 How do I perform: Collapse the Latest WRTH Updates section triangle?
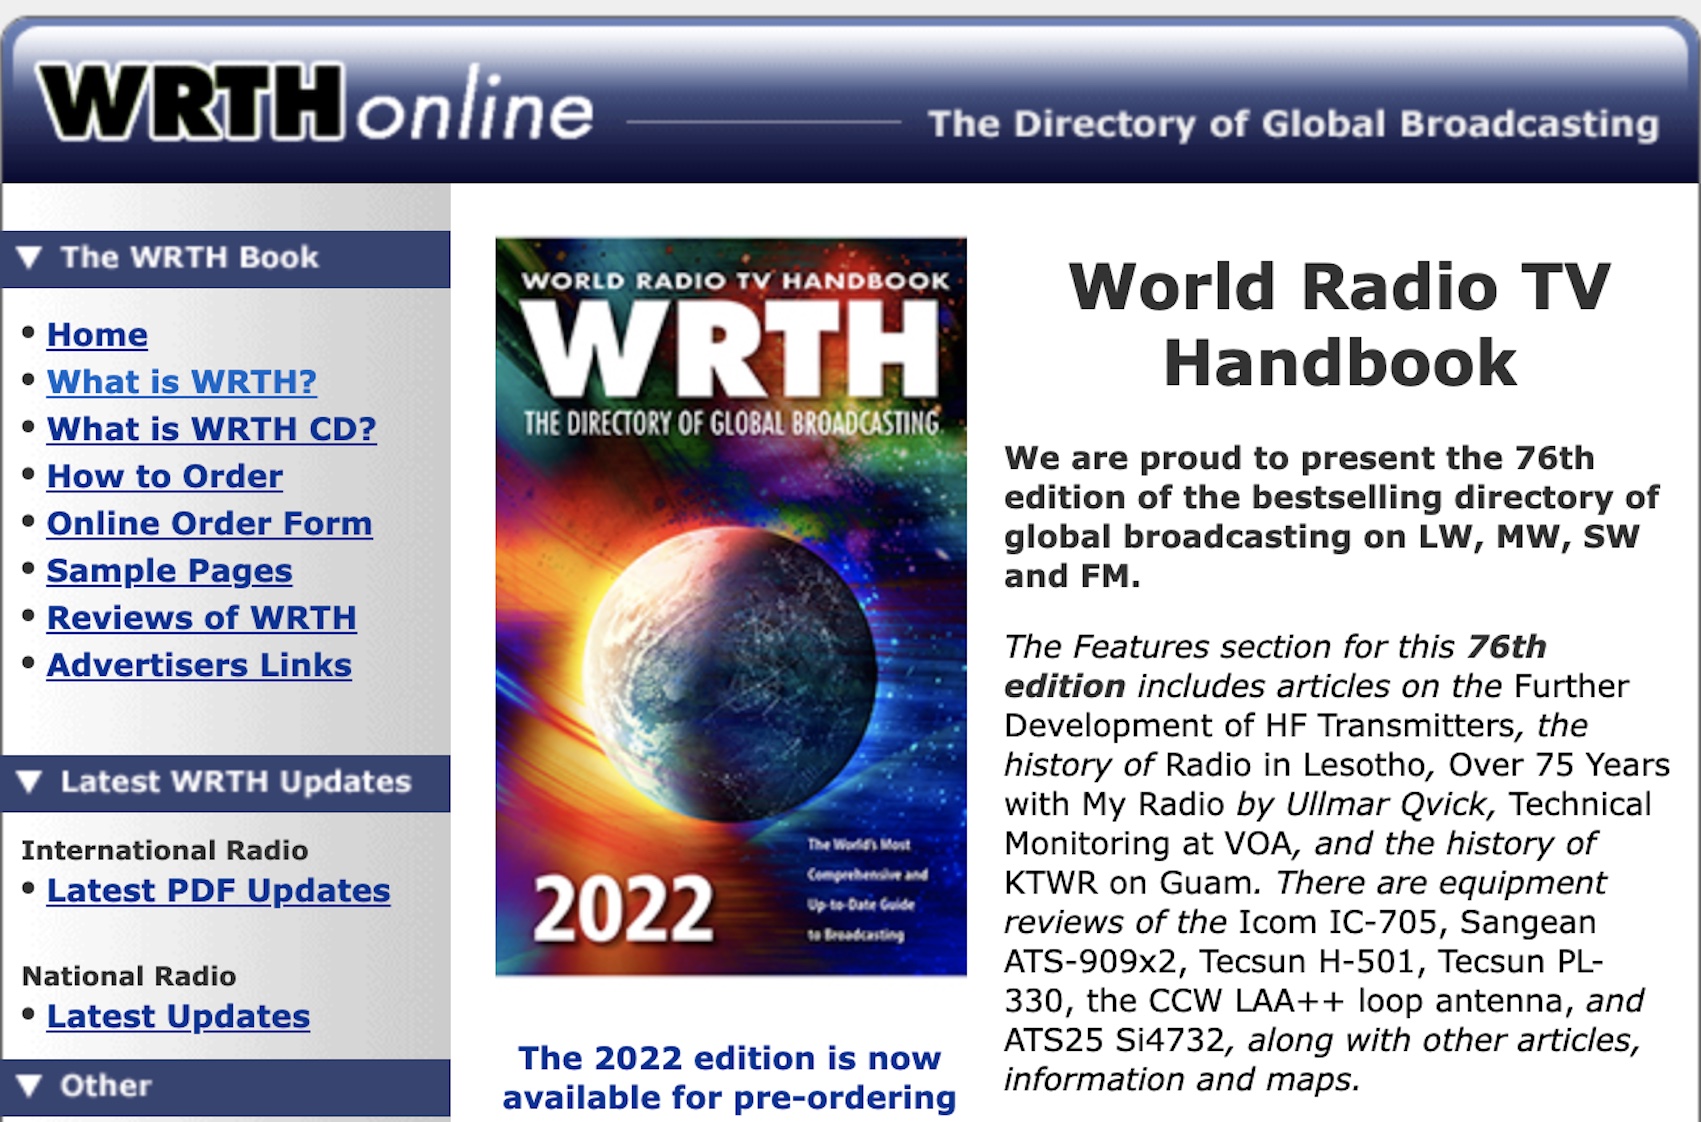tap(28, 783)
